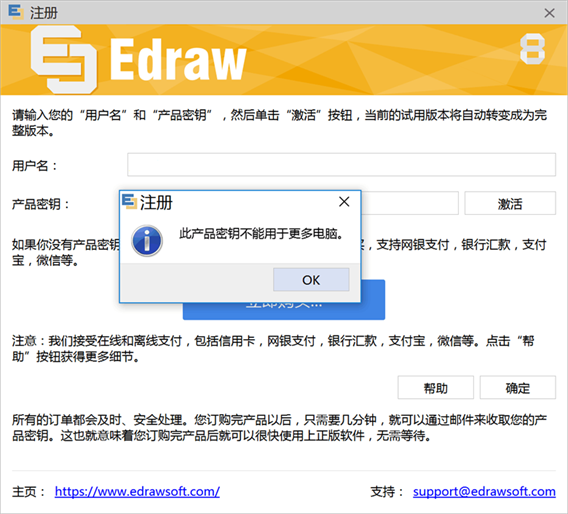Click the support@edrawsoft.com email link

pos(484,492)
